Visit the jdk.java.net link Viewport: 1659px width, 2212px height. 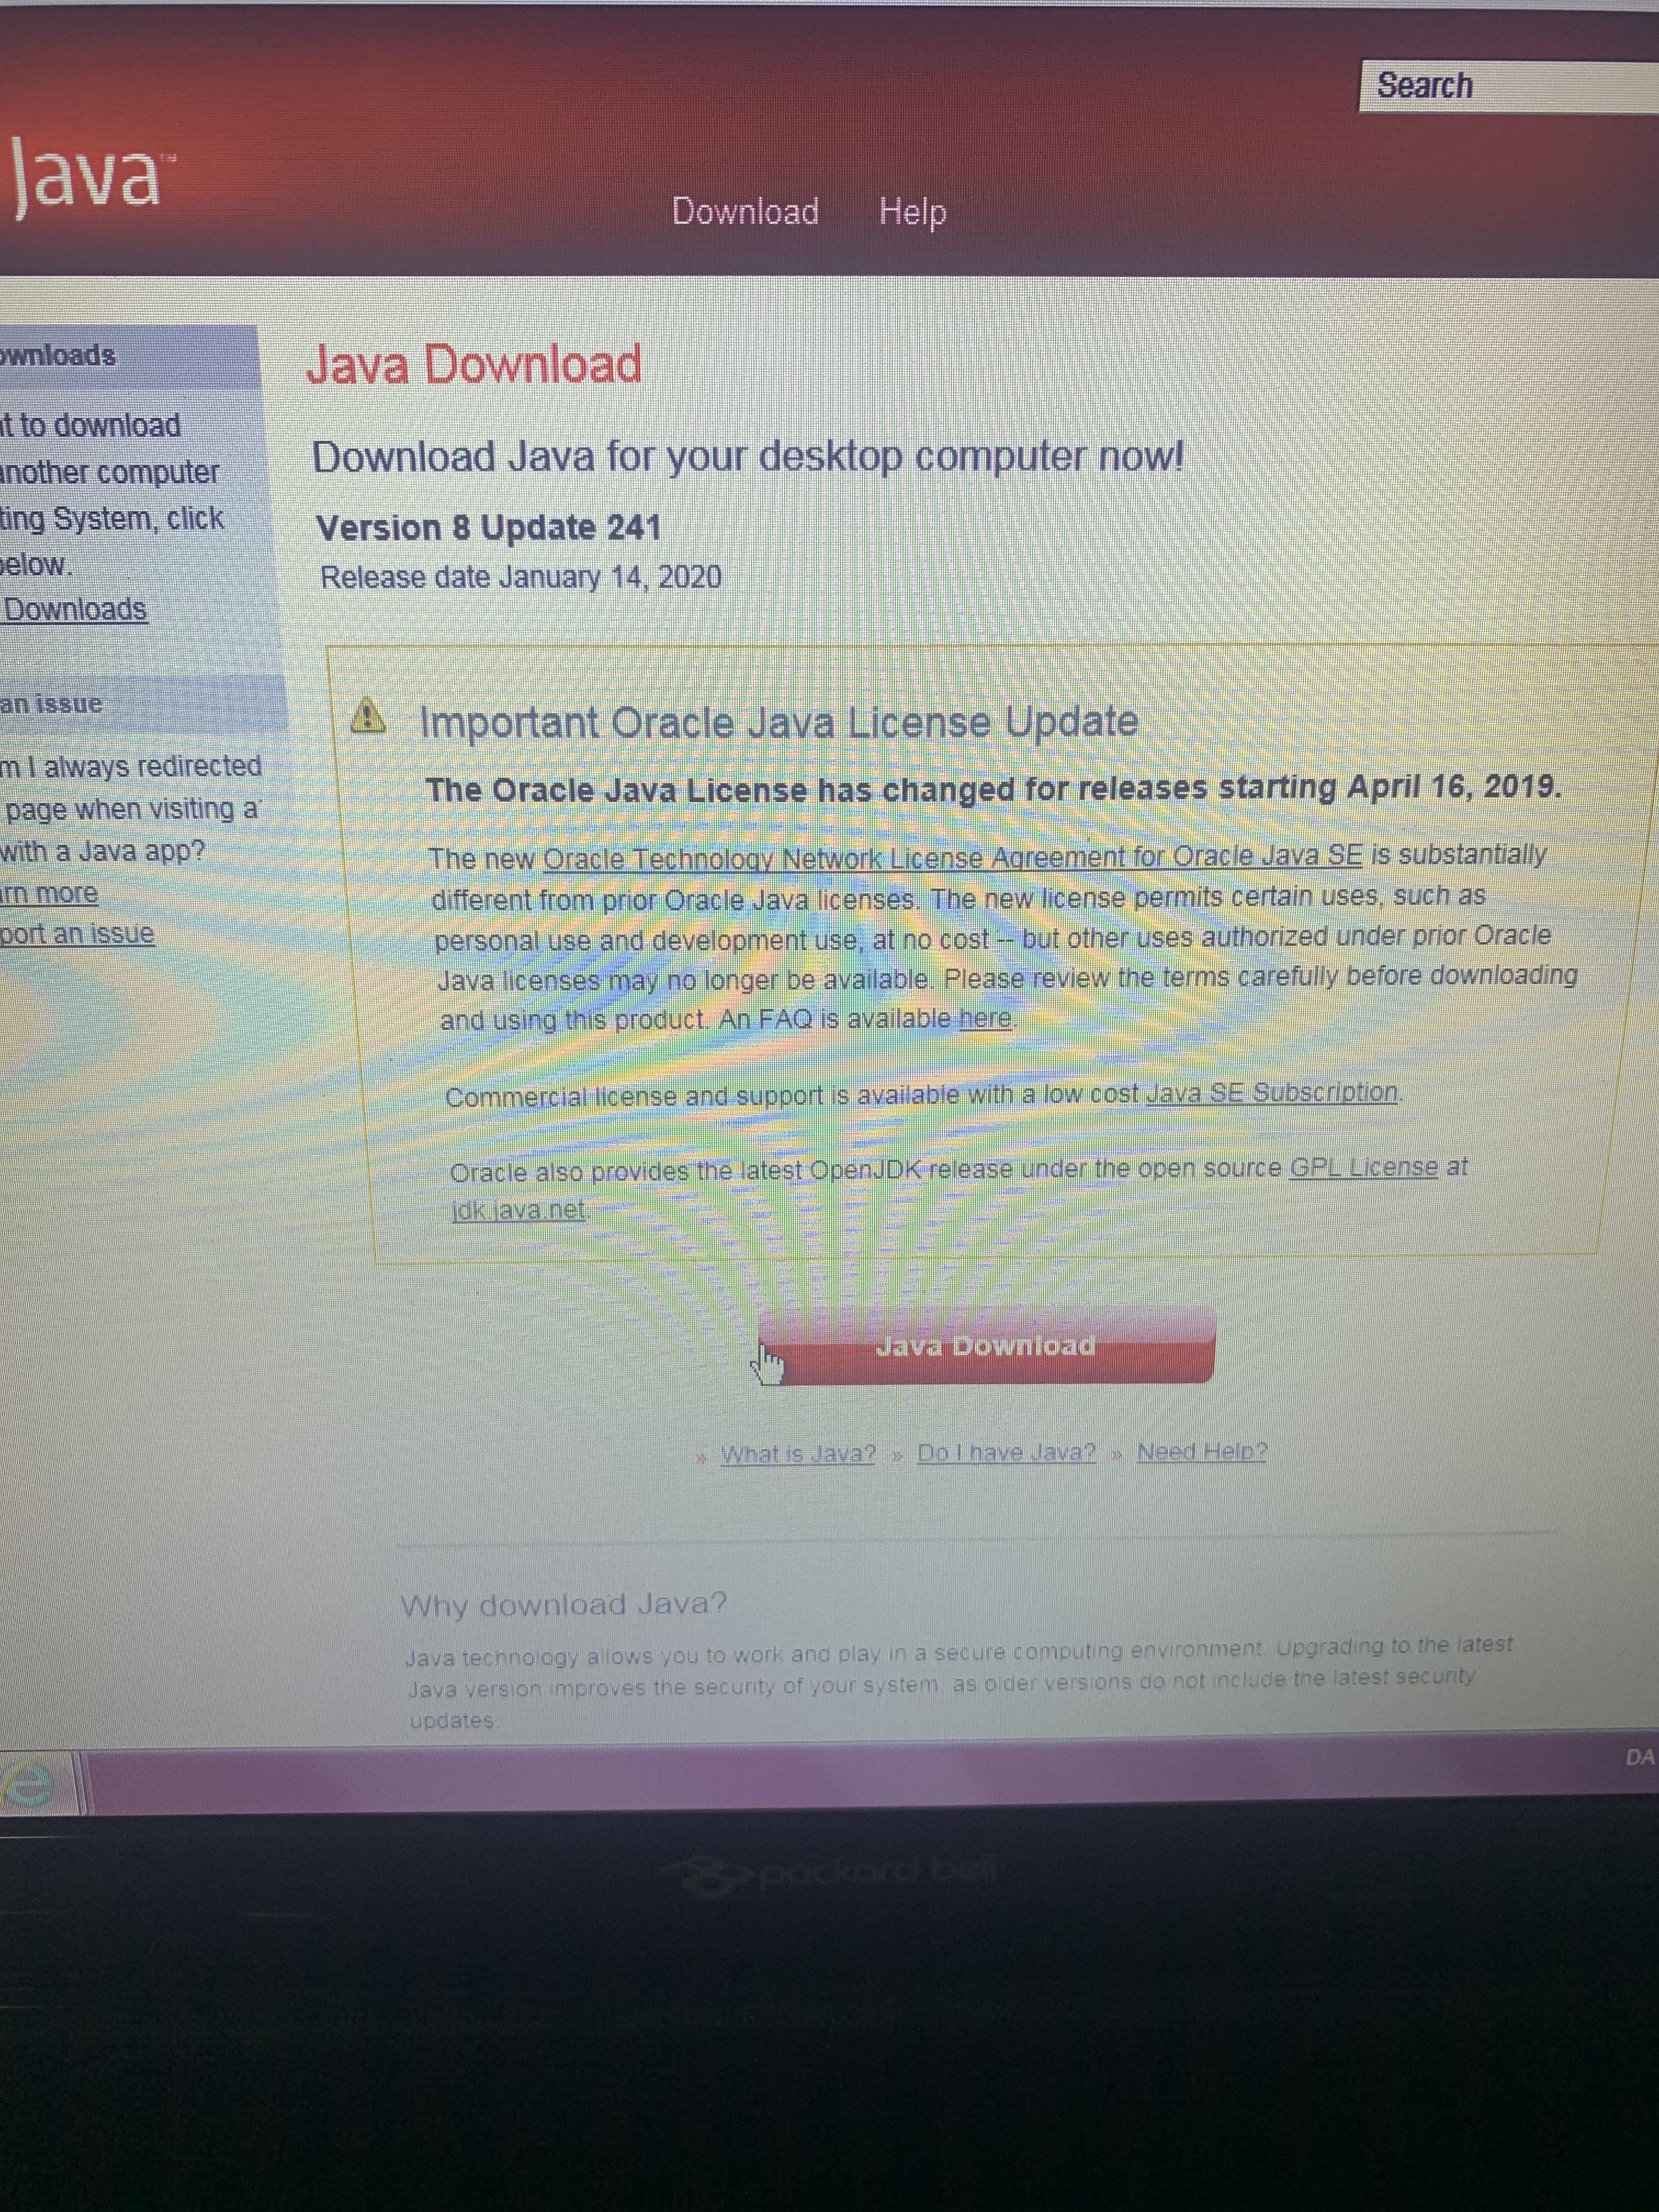518,1209
